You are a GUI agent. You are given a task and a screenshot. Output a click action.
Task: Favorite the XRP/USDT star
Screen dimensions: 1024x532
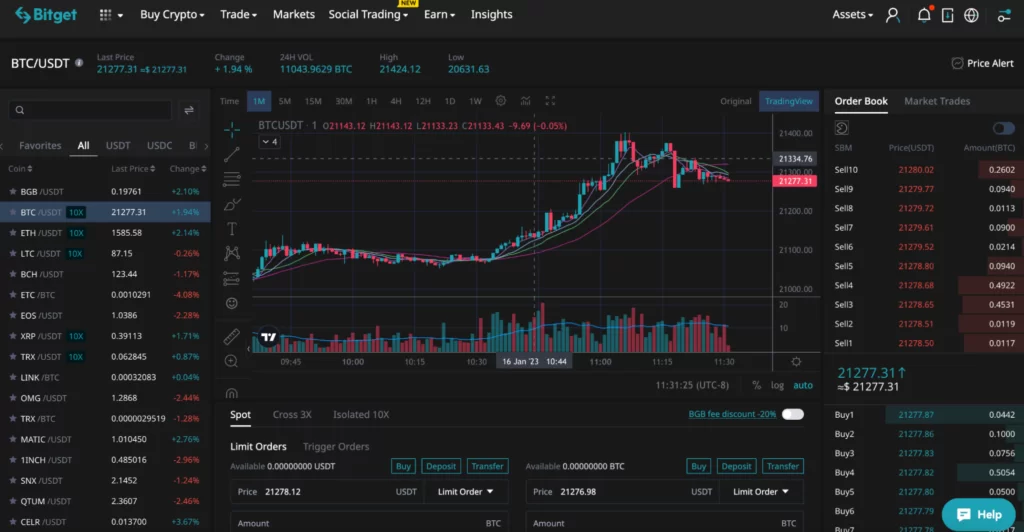tap(12, 336)
